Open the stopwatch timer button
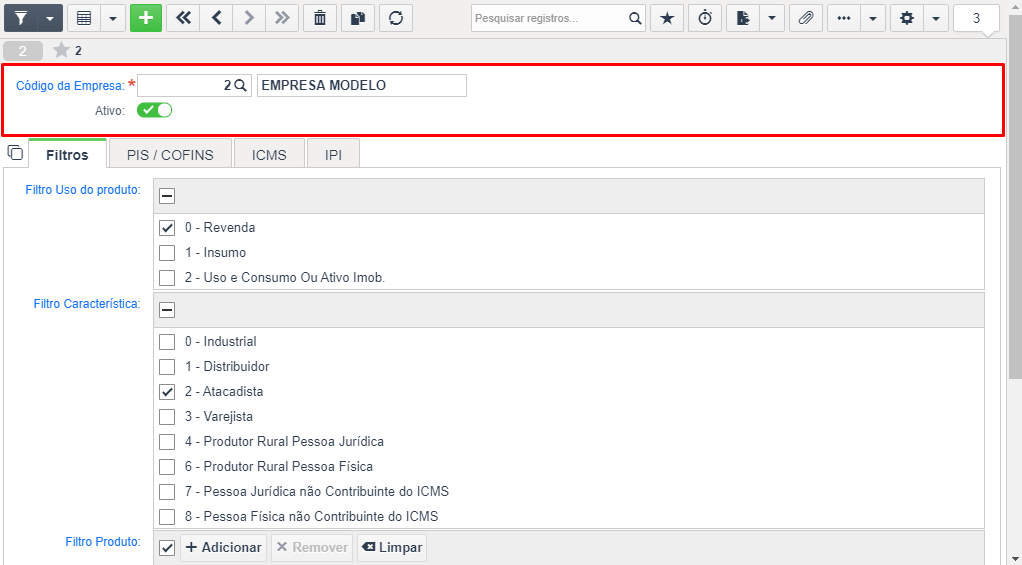 (705, 18)
